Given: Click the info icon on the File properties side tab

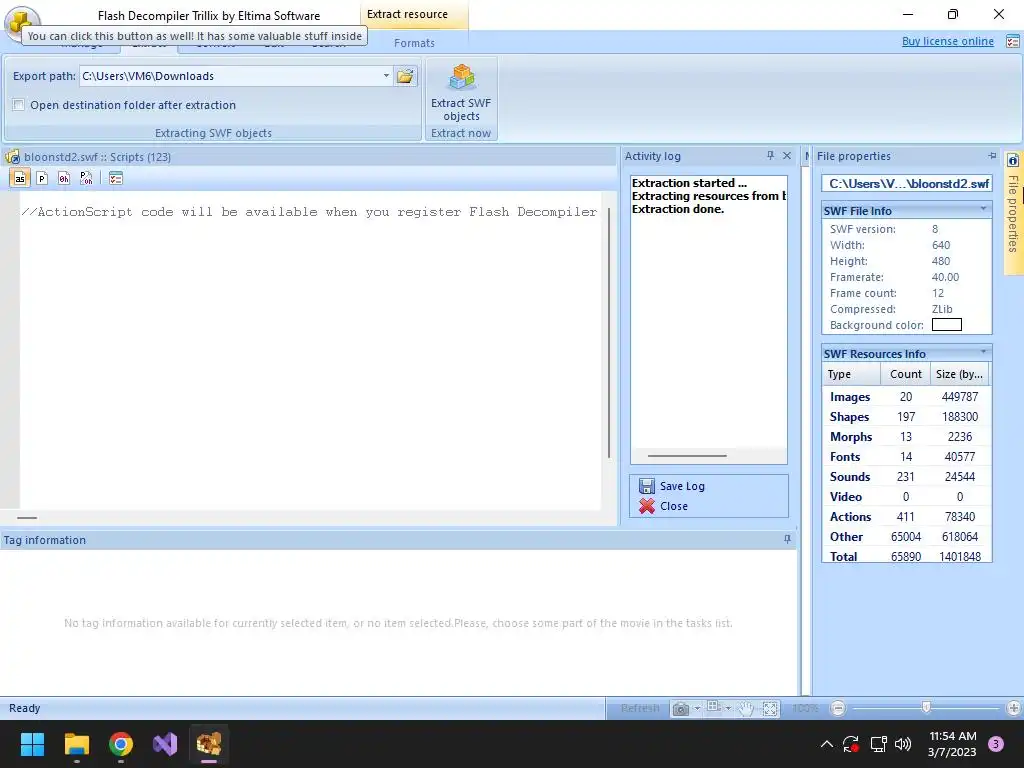Looking at the screenshot, I should tap(1013, 161).
